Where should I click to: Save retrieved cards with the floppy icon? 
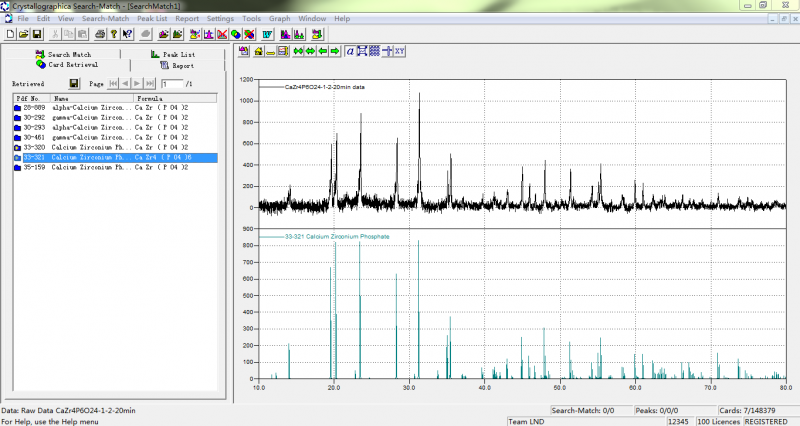[x=74, y=84]
